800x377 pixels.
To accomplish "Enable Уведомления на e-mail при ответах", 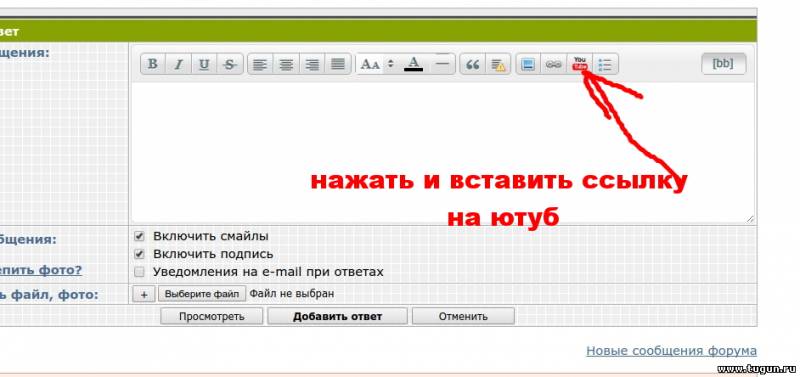I will pyautogui.click(x=139, y=272).
